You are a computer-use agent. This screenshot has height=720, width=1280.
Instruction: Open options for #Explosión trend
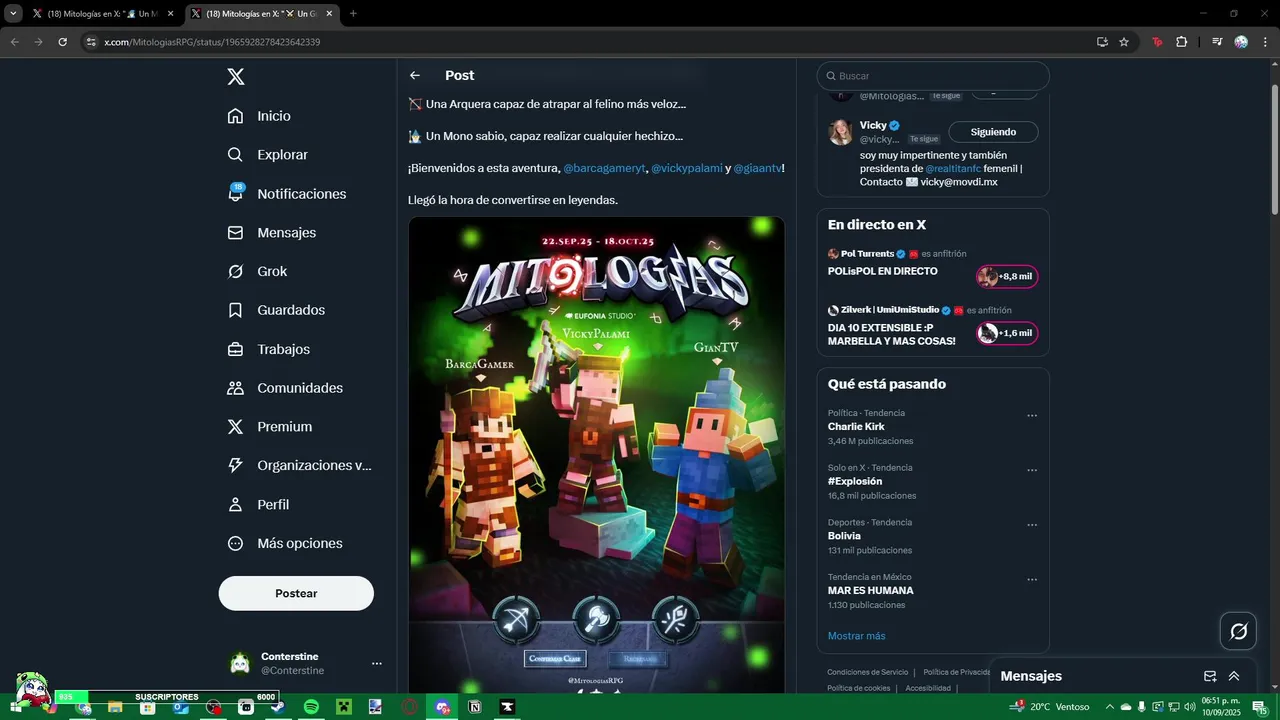(1032, 470)
